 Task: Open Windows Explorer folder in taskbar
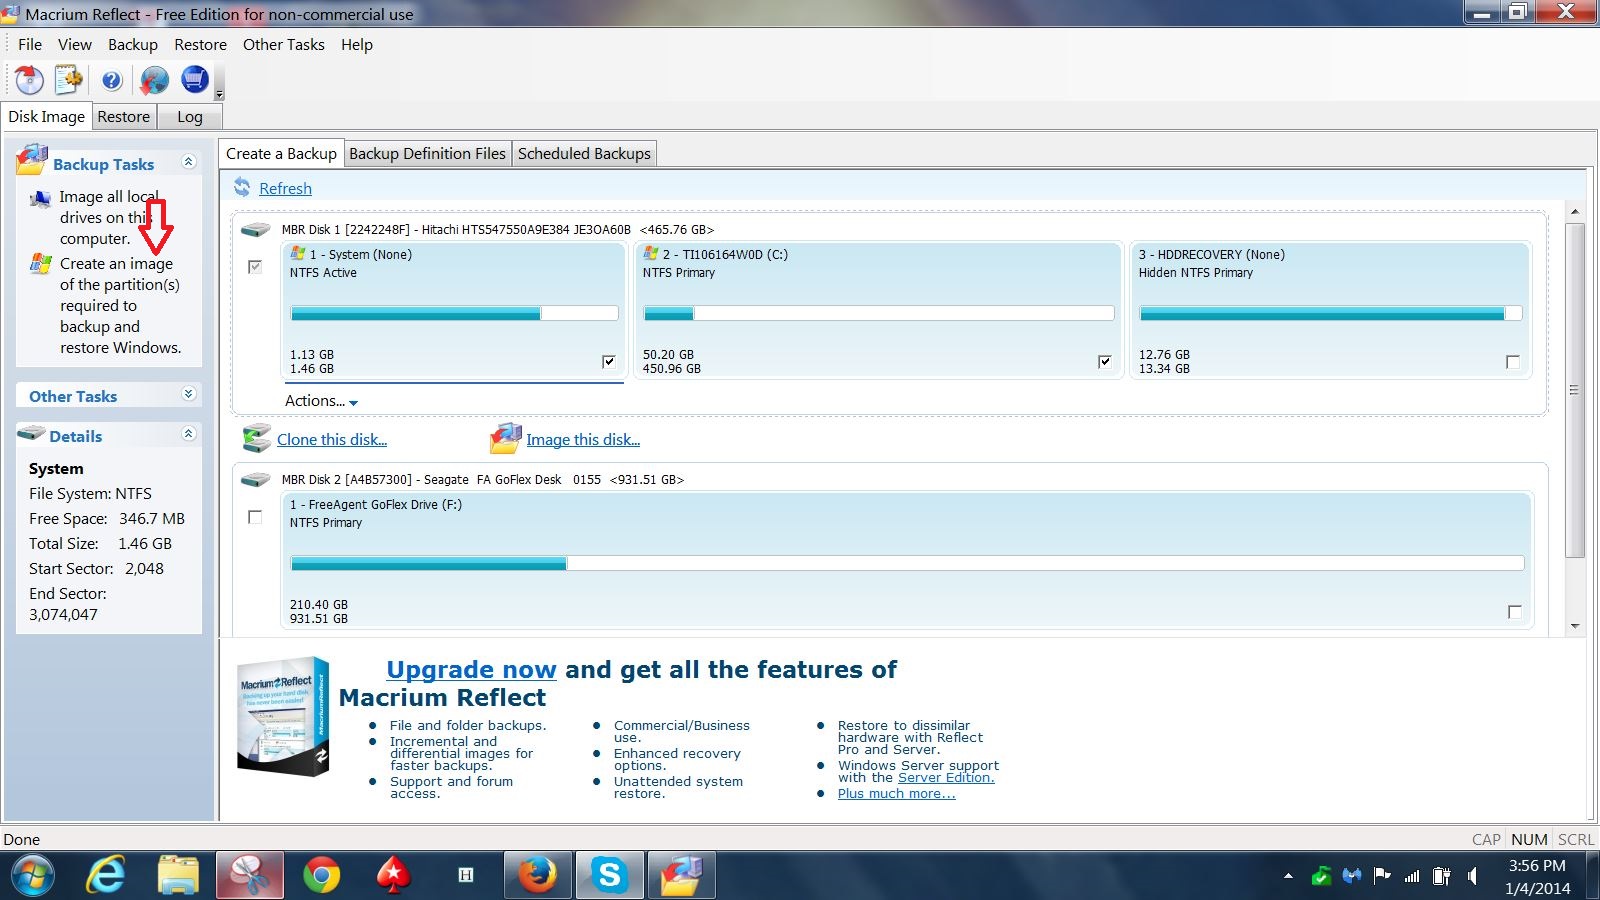[179, 876]
